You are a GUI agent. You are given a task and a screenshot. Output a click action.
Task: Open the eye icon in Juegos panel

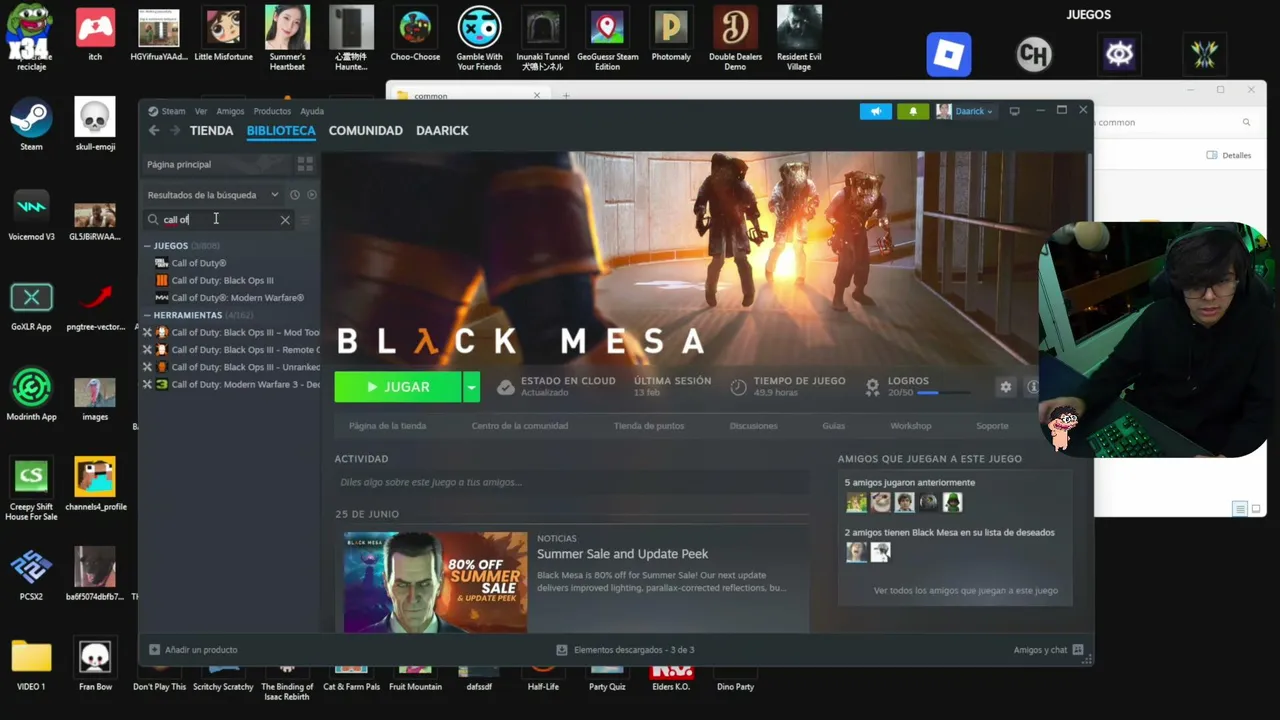(x=1119, y=55)
